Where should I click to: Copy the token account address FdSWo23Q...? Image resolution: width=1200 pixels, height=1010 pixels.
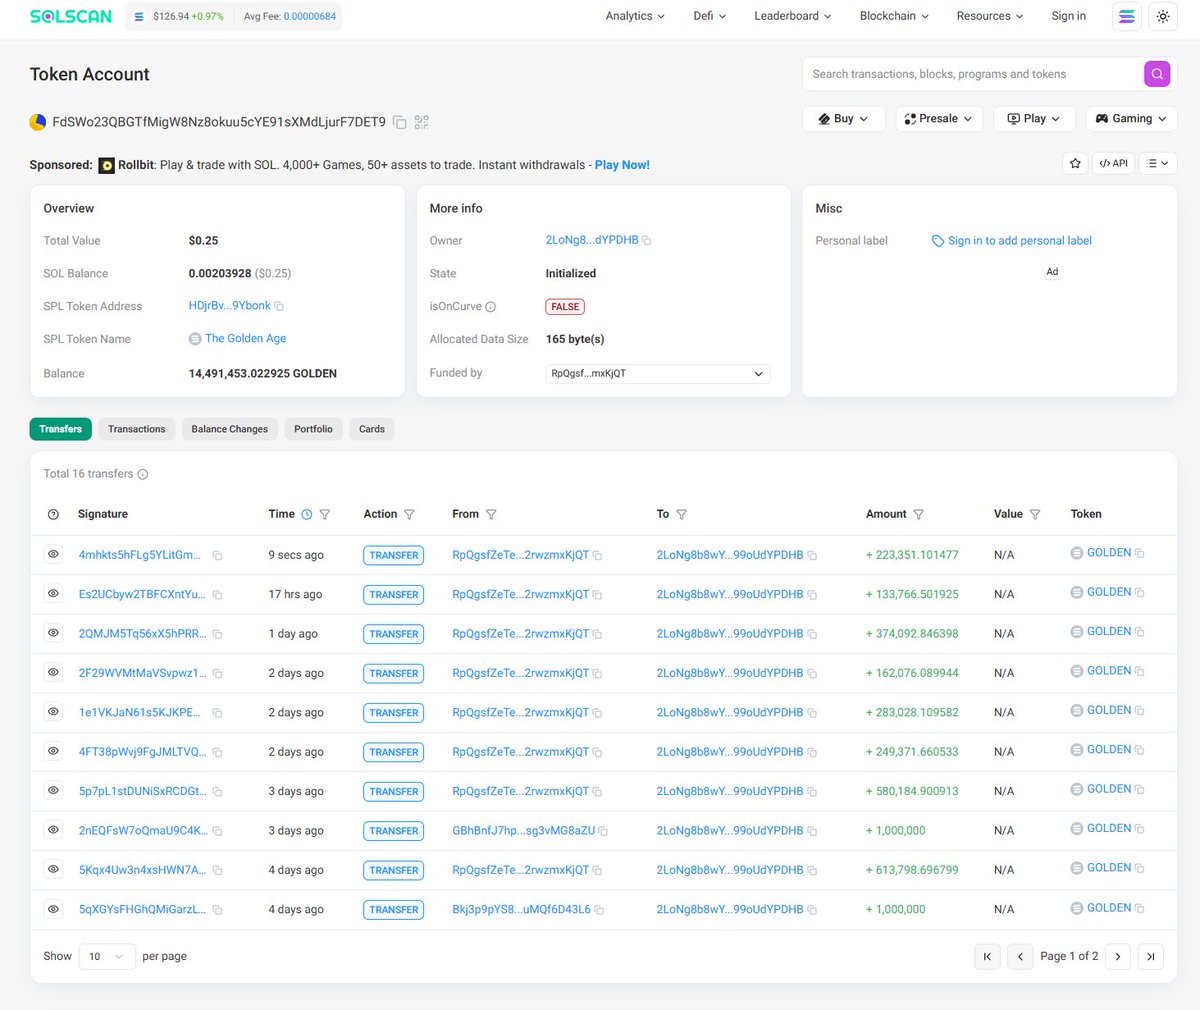[x=400, y=122]
